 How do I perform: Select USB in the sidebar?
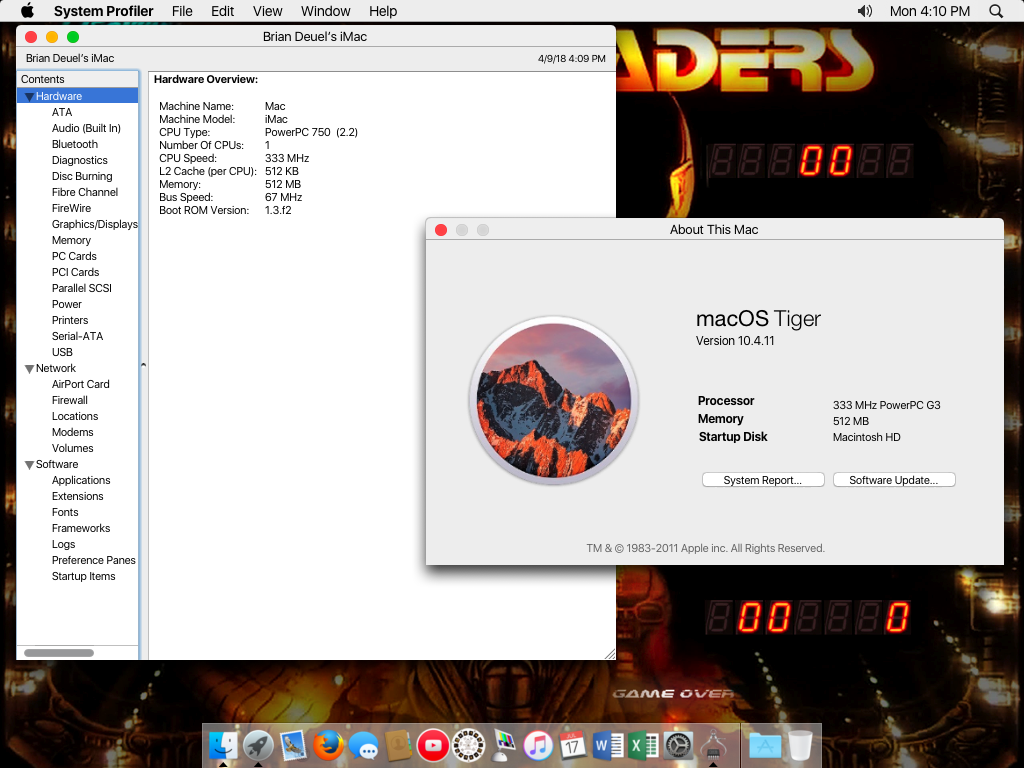pos(62,352)
